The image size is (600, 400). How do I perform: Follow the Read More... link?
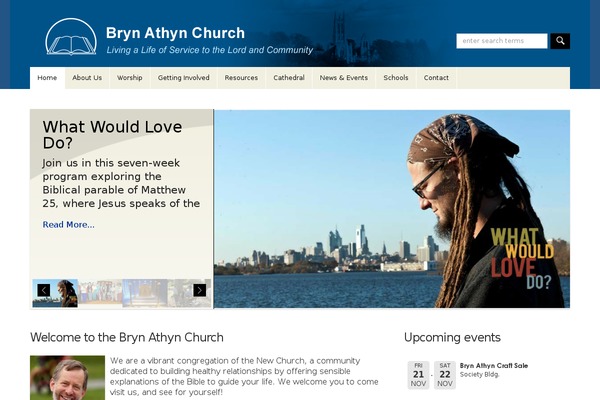(68, 225)
